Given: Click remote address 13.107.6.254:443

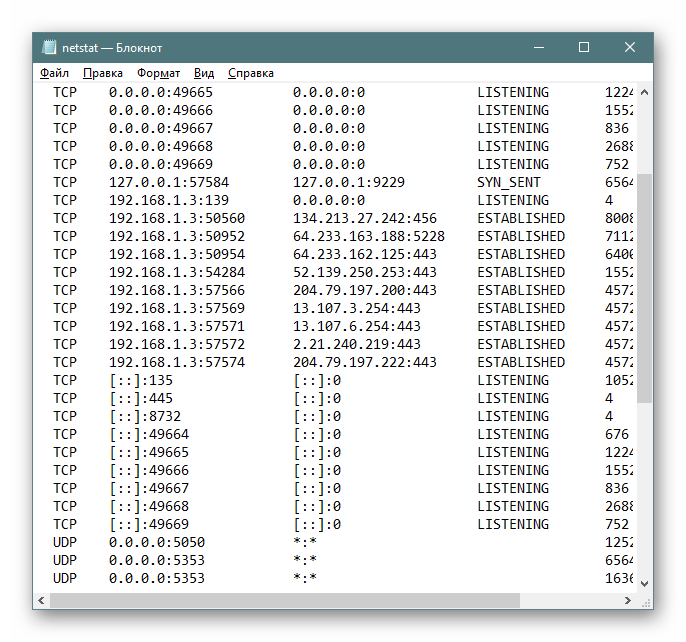Looking at the screenshot, I should click(x=357, y=326).
